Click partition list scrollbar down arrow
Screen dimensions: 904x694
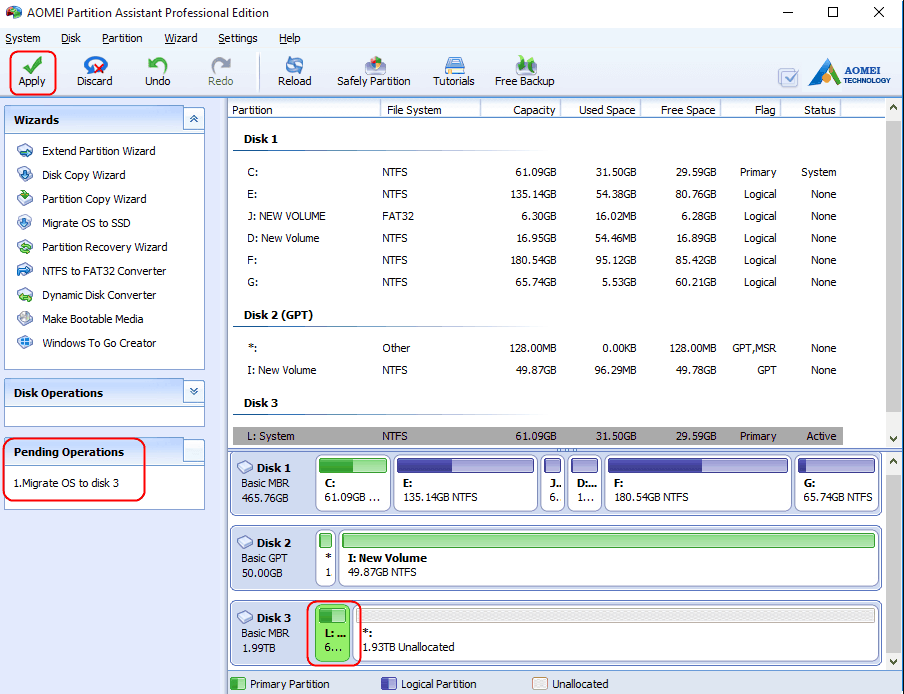point(894,439)
